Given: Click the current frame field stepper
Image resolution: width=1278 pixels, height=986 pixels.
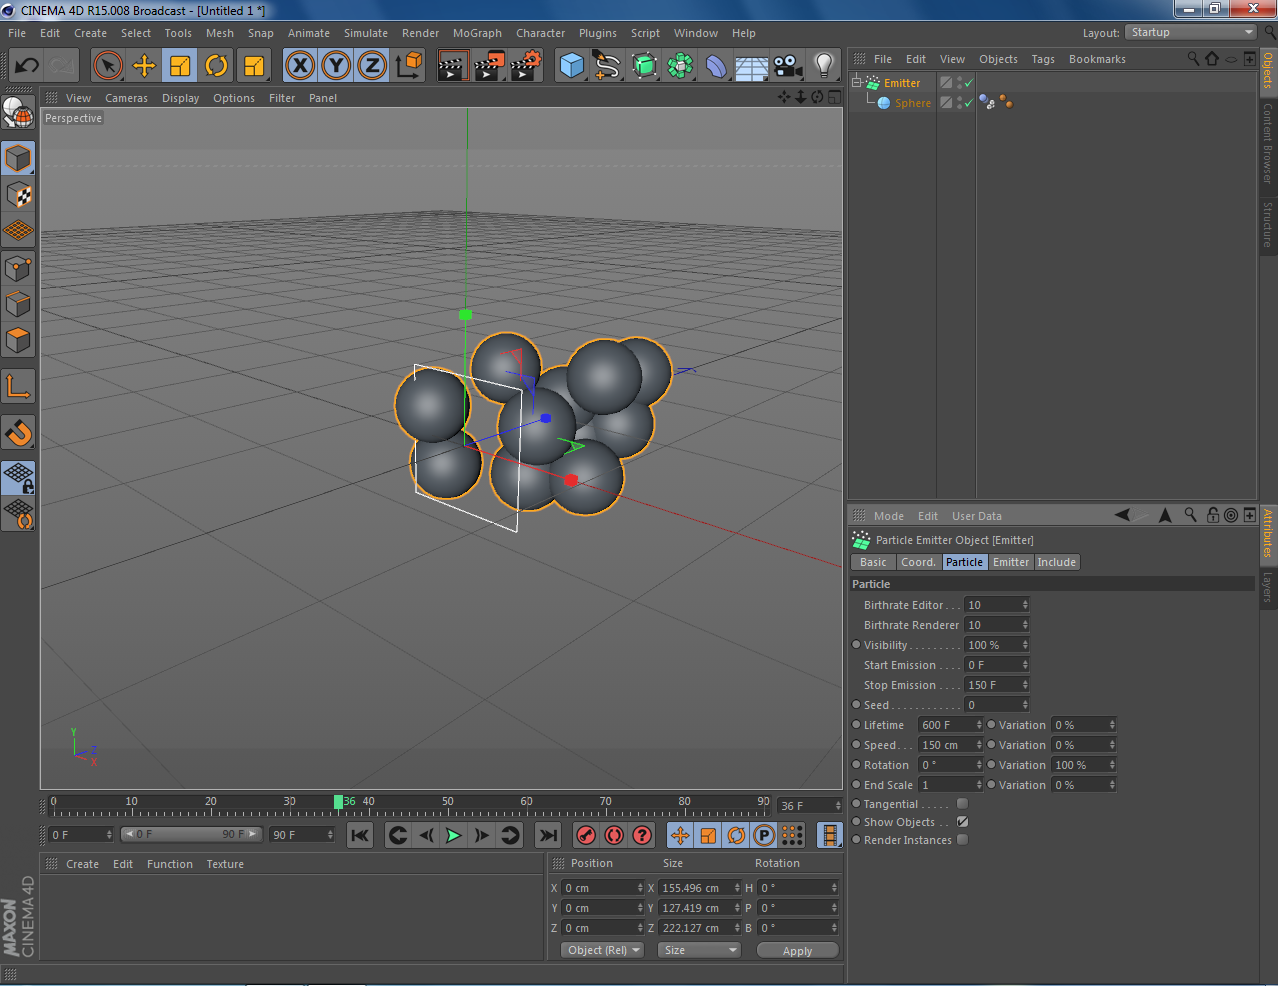Looking at the screenshot, I should (838, 805).
